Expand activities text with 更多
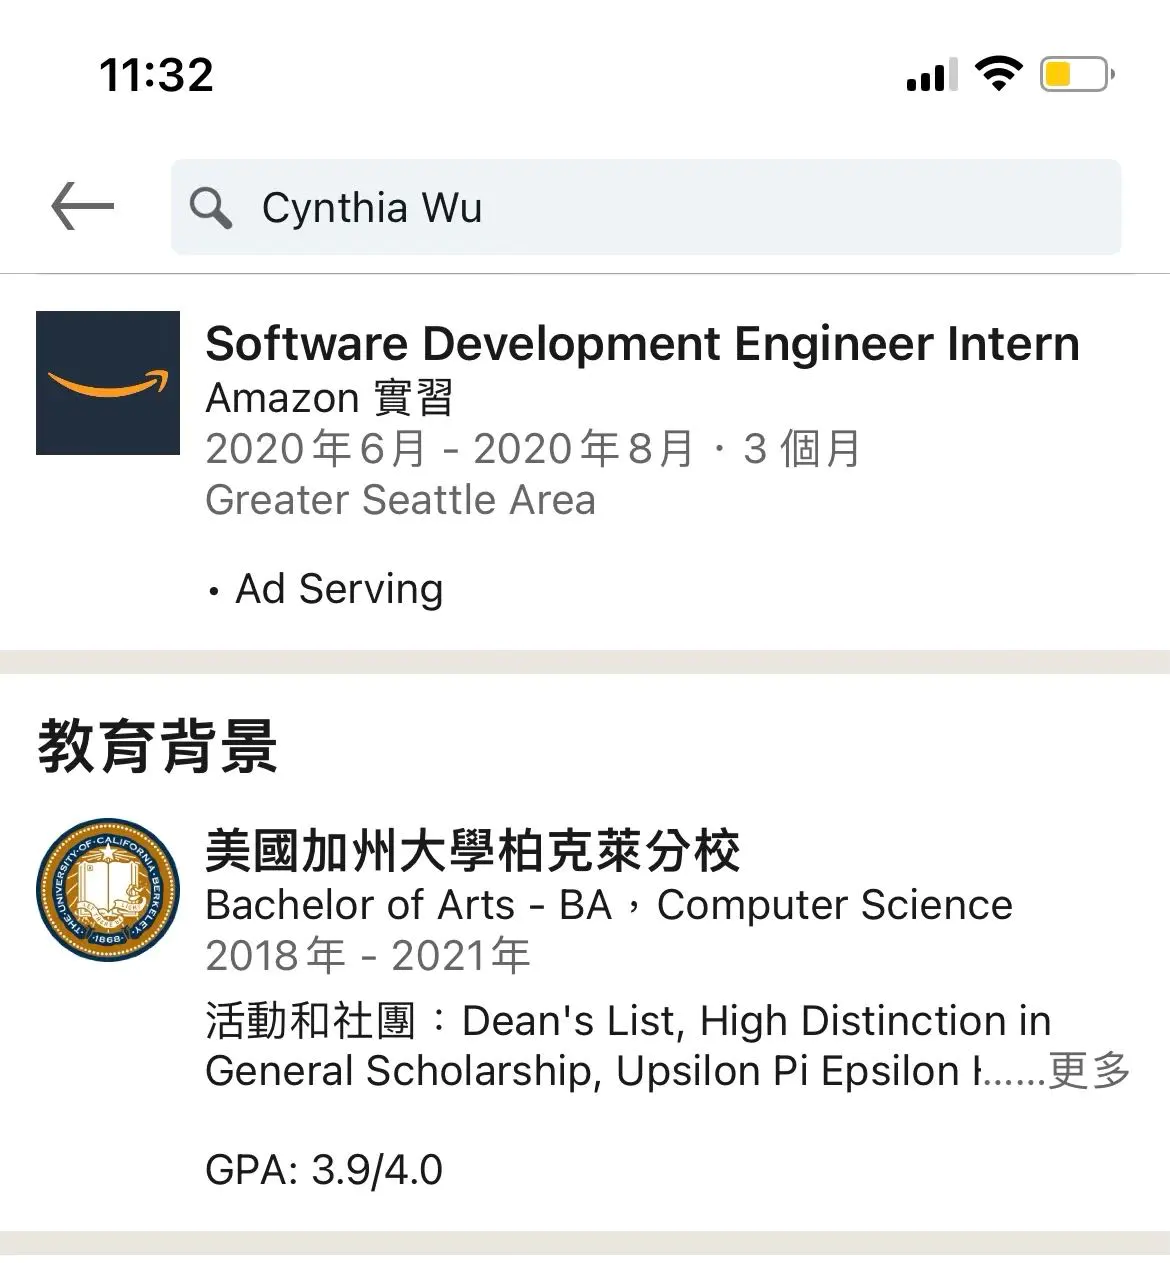This screenshot has height=1263, width=1170. point(1089,1071)
